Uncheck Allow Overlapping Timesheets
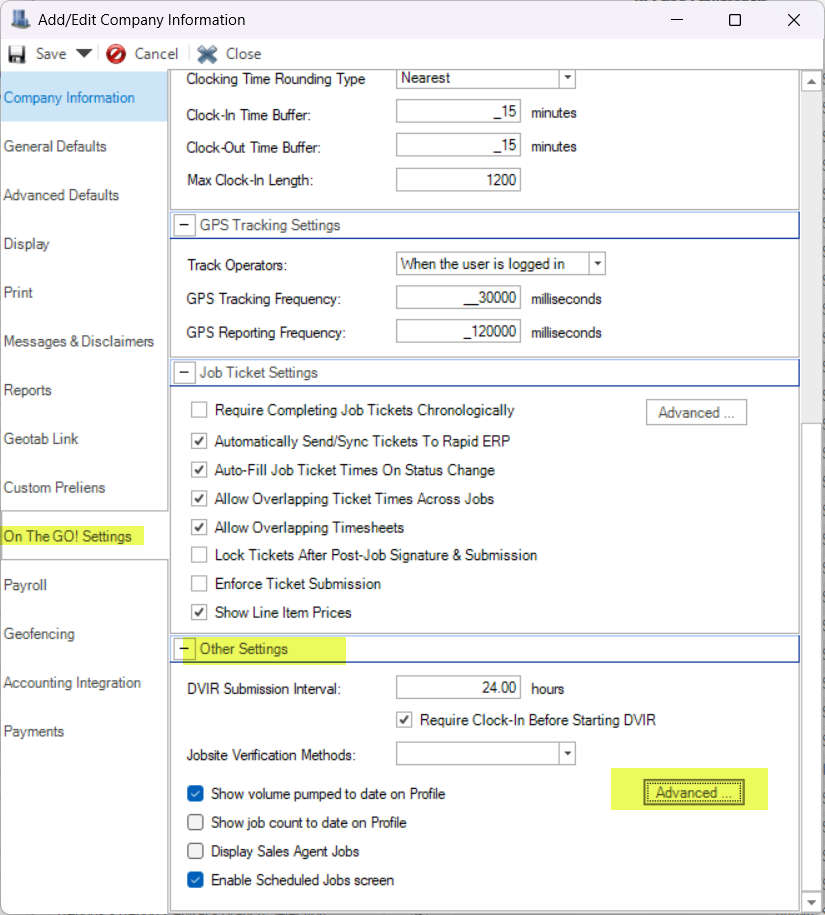 tap(199, 527)
